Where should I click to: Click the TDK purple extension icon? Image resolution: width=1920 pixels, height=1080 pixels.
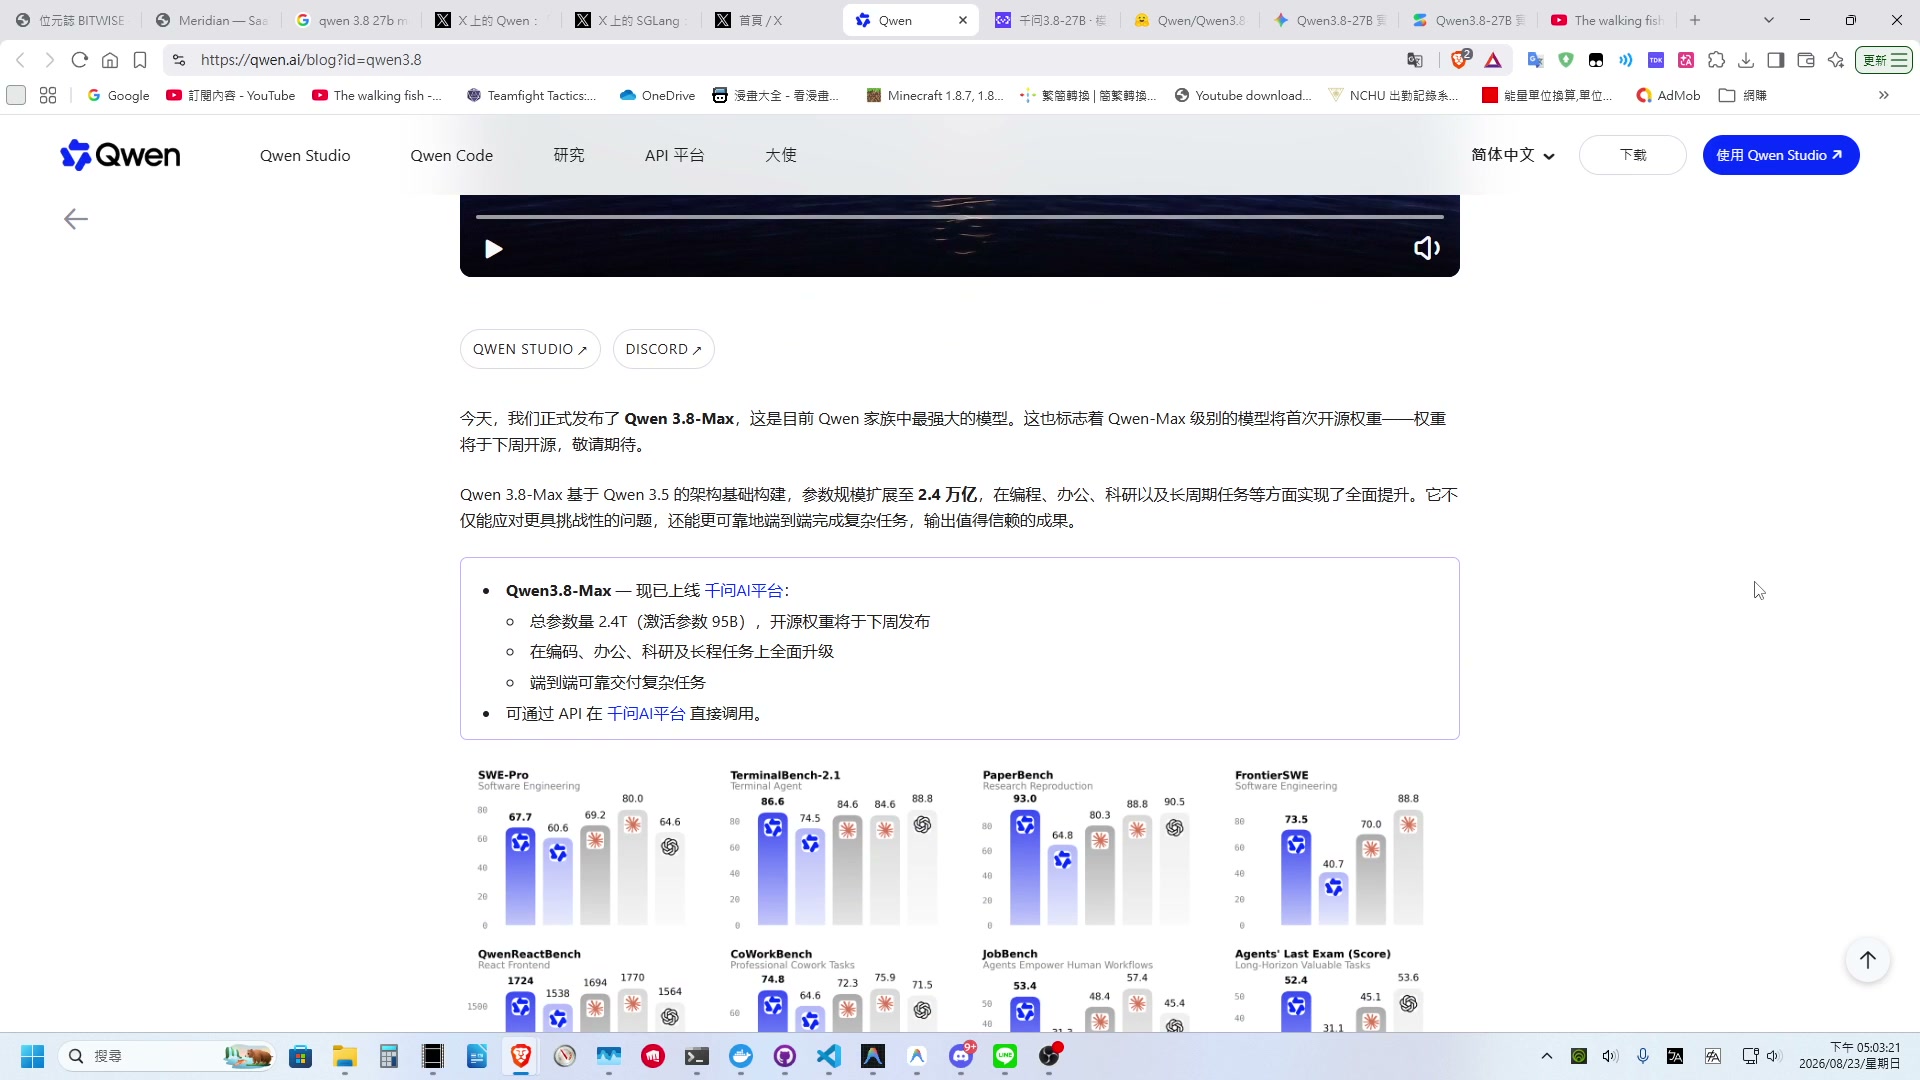(1656, 60)
